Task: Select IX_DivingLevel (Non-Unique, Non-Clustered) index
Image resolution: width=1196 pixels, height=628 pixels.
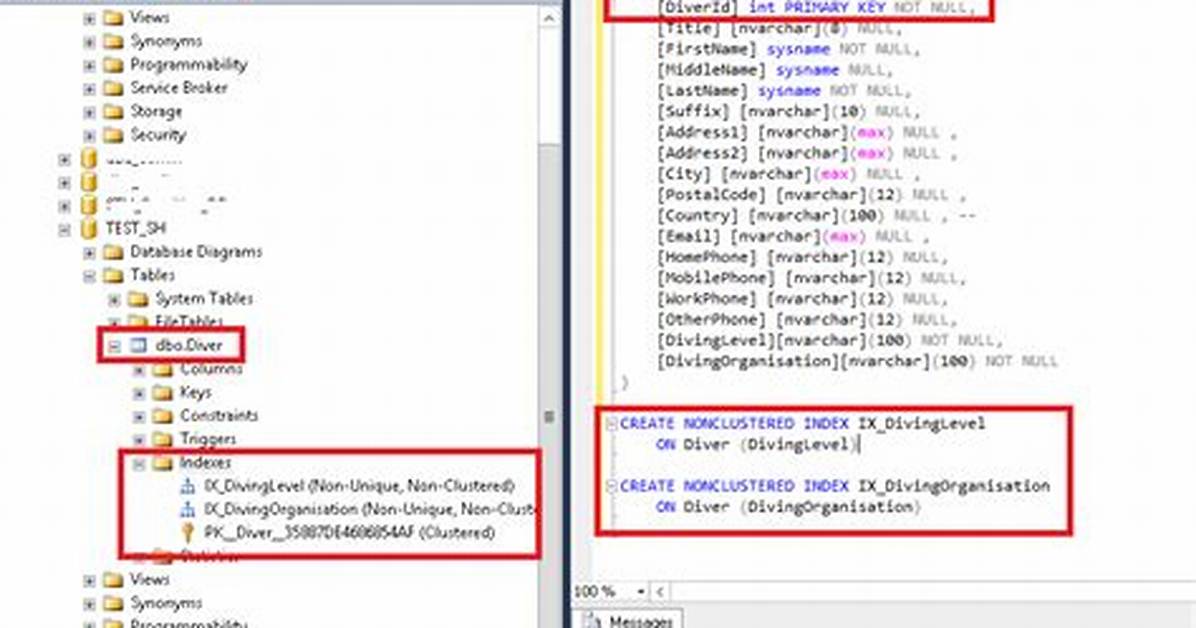Action: click(359, 486)
